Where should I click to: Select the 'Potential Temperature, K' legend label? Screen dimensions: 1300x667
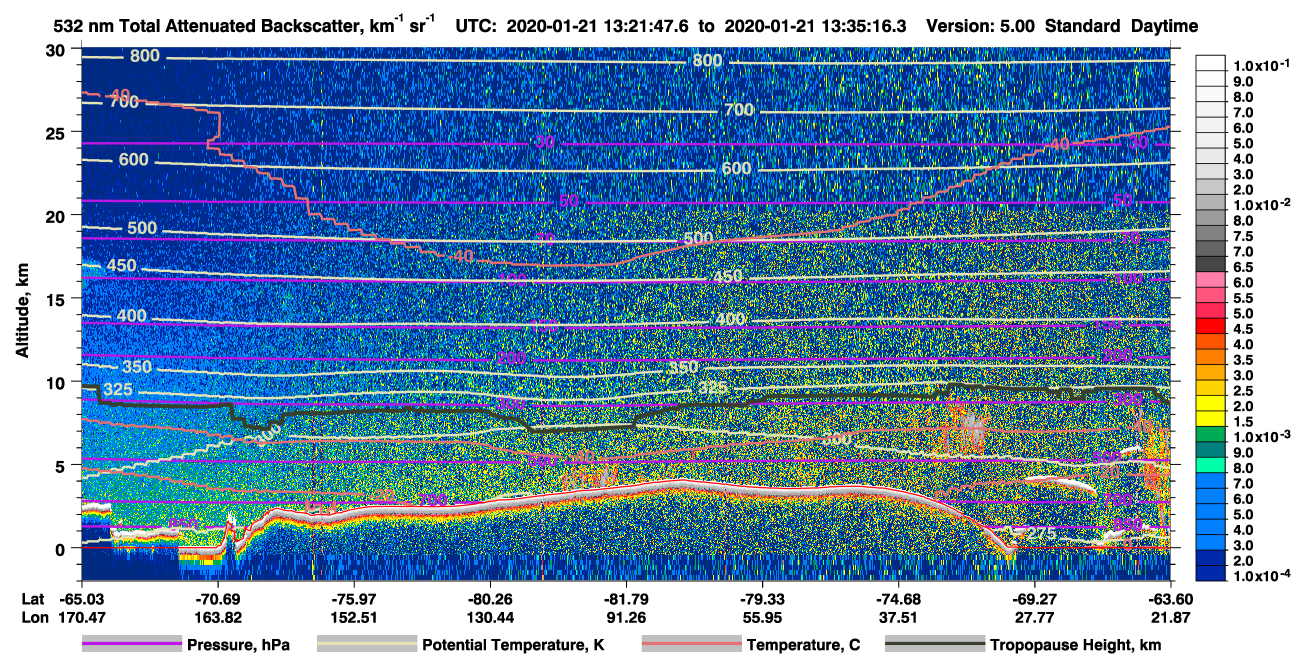point(513,646)
